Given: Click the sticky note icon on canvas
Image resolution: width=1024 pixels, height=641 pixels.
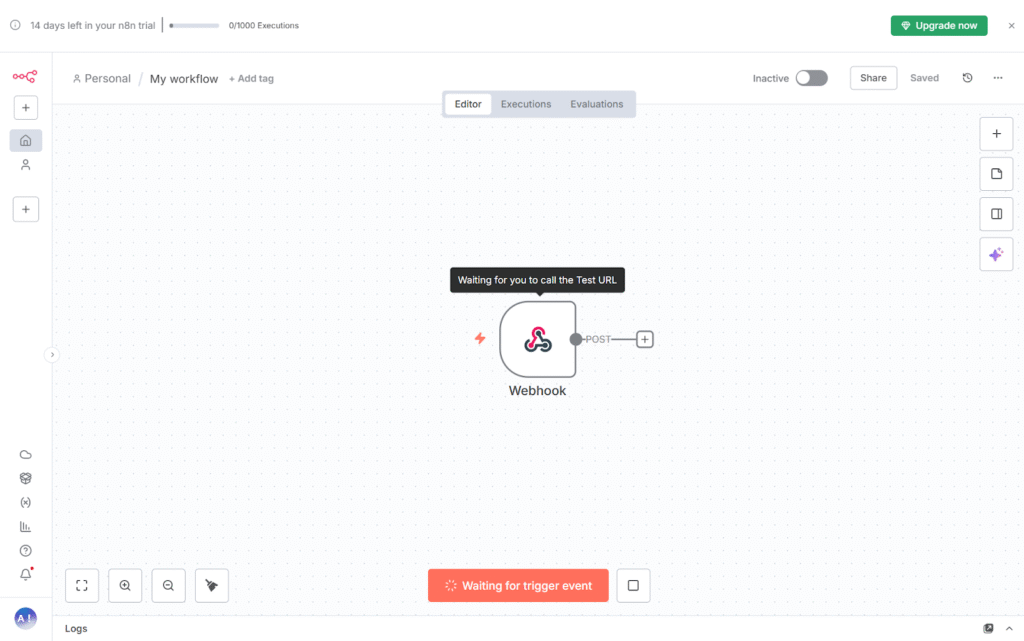Looking at the screenshot, I should (x=996, y=174).
